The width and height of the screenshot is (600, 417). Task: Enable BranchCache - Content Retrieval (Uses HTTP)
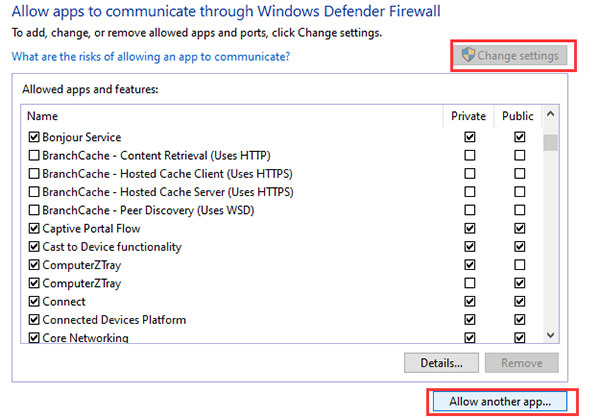34,155
